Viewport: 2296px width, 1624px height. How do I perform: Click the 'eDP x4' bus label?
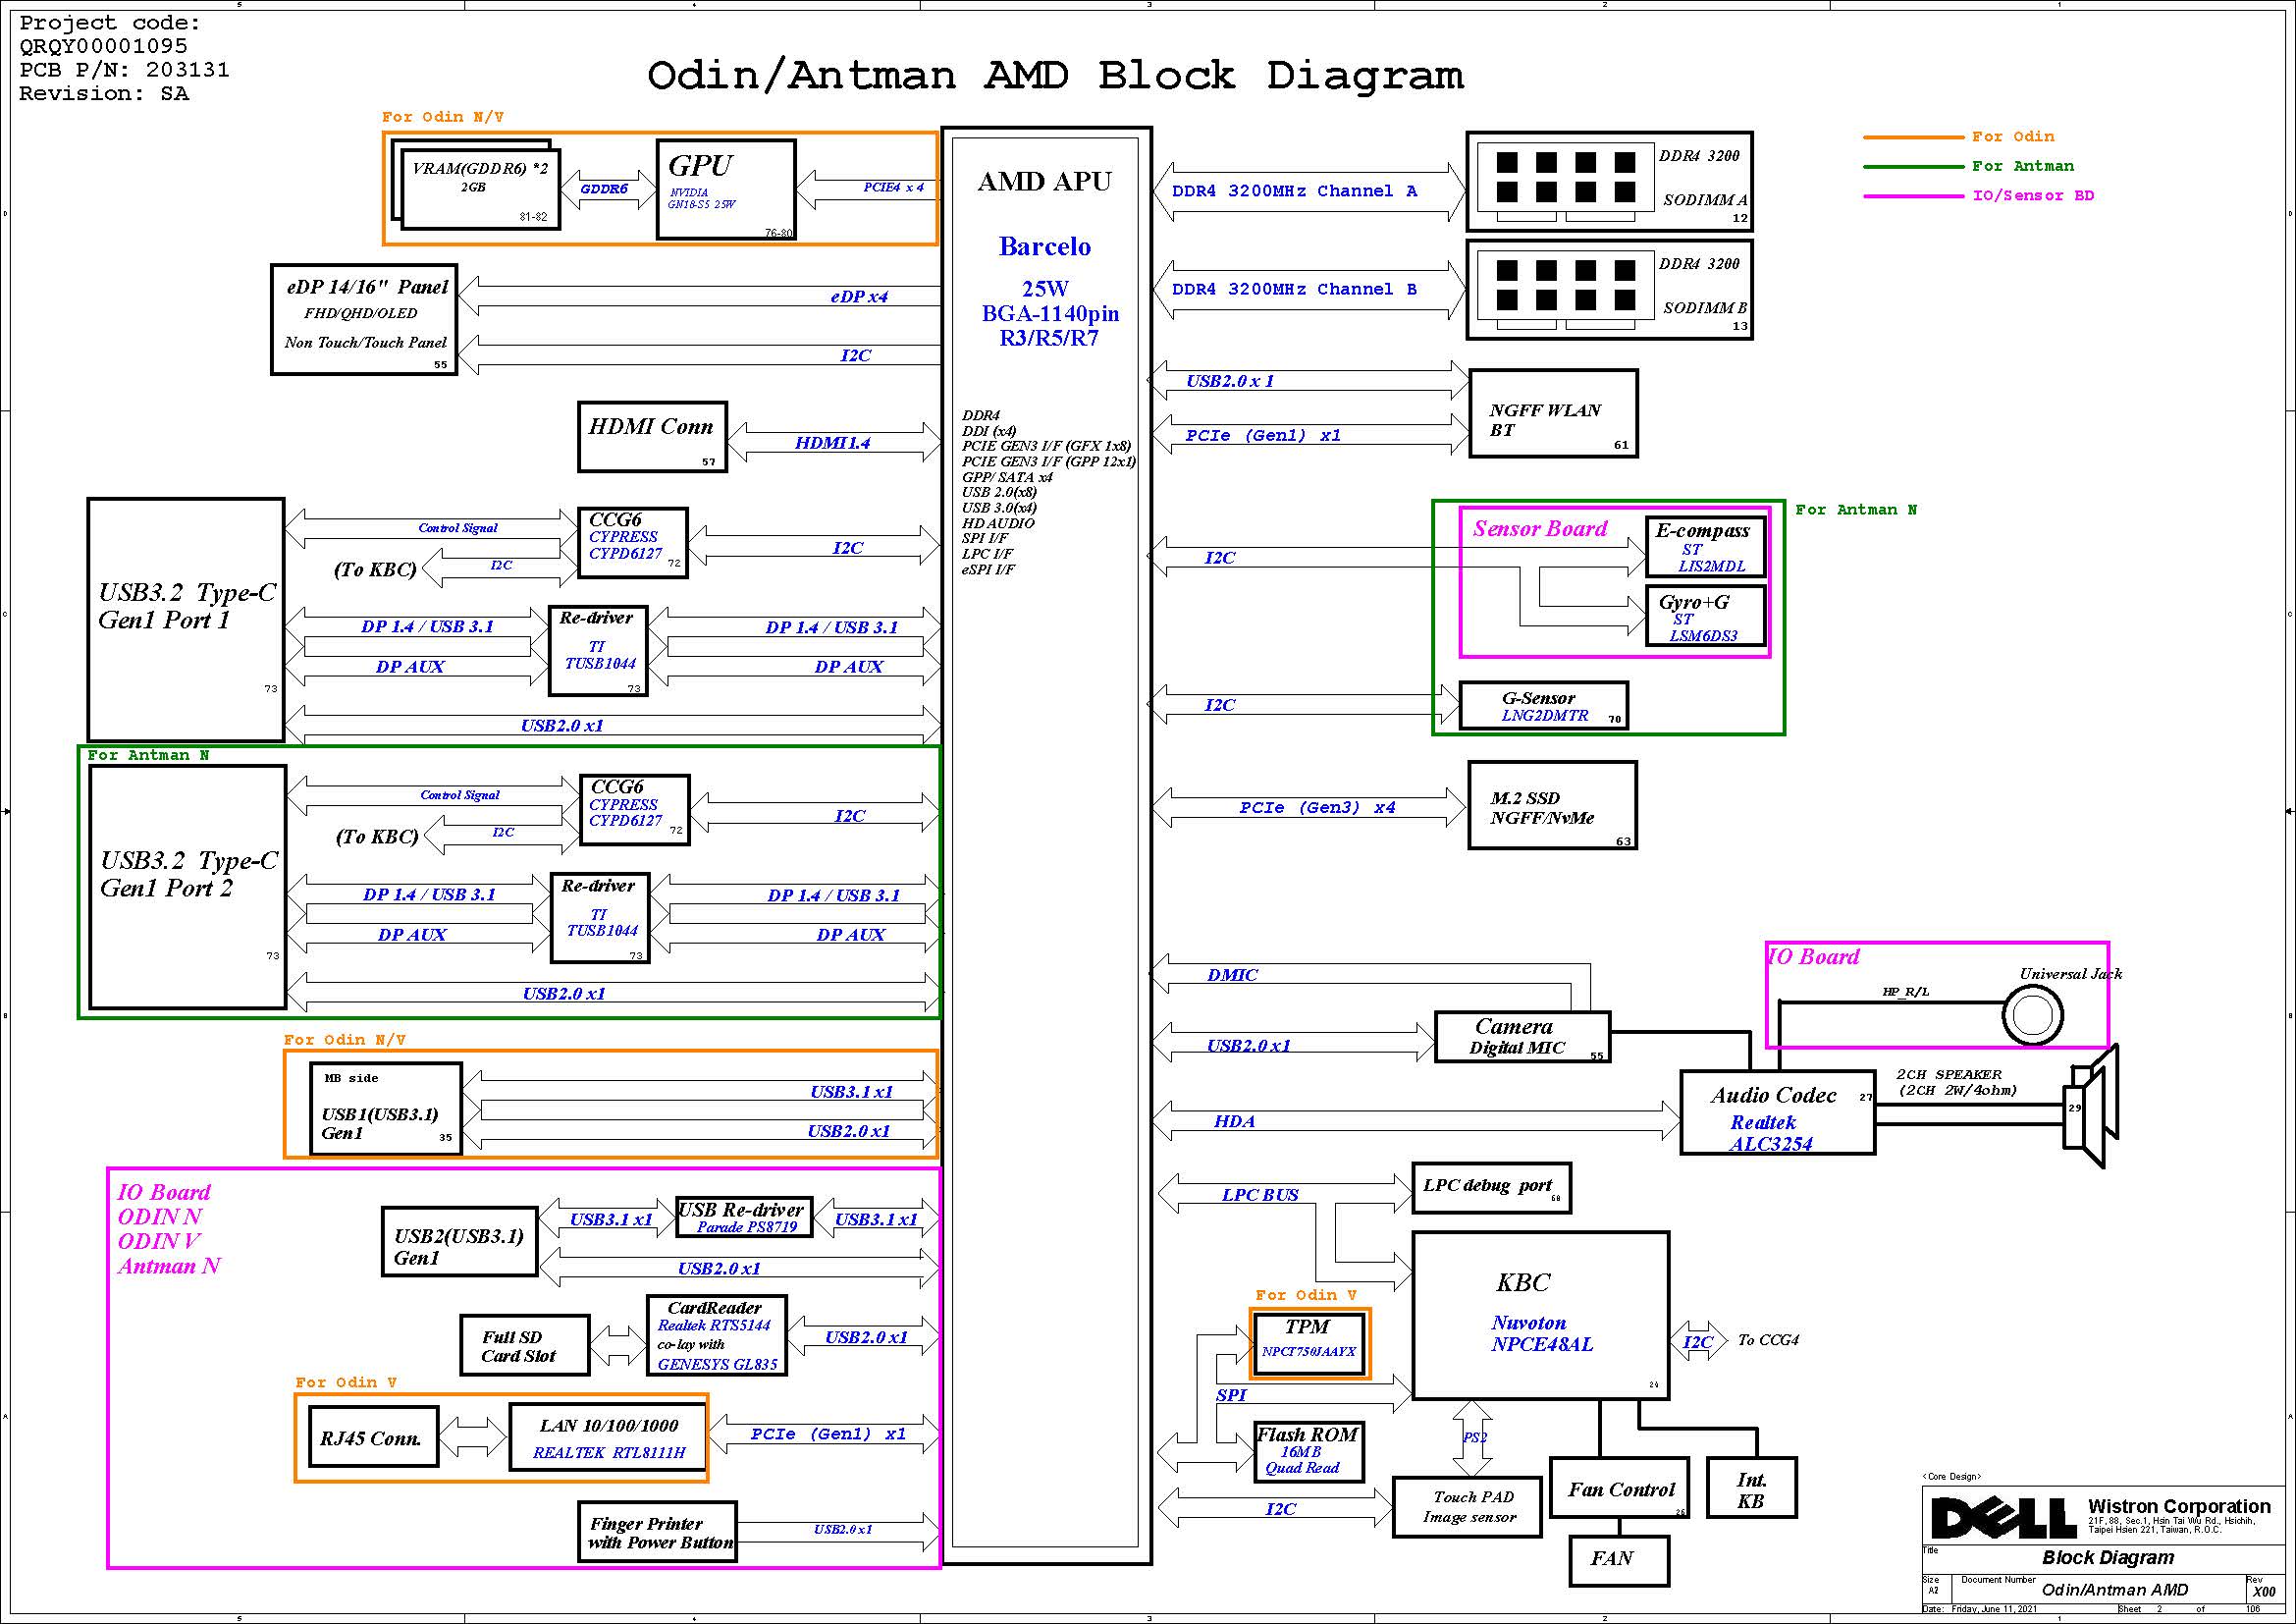coord(859,297)
